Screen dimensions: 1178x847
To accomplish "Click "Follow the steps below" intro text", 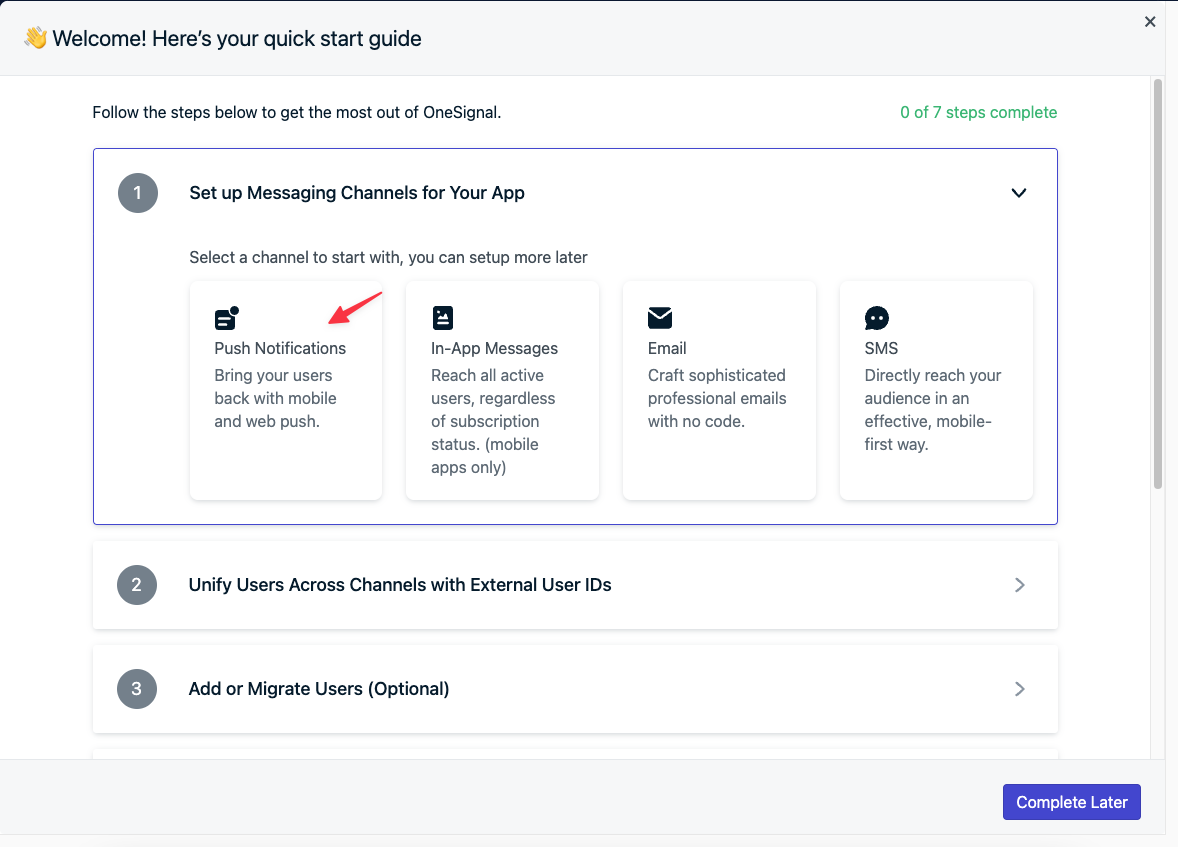I will (x=297, y=112).
